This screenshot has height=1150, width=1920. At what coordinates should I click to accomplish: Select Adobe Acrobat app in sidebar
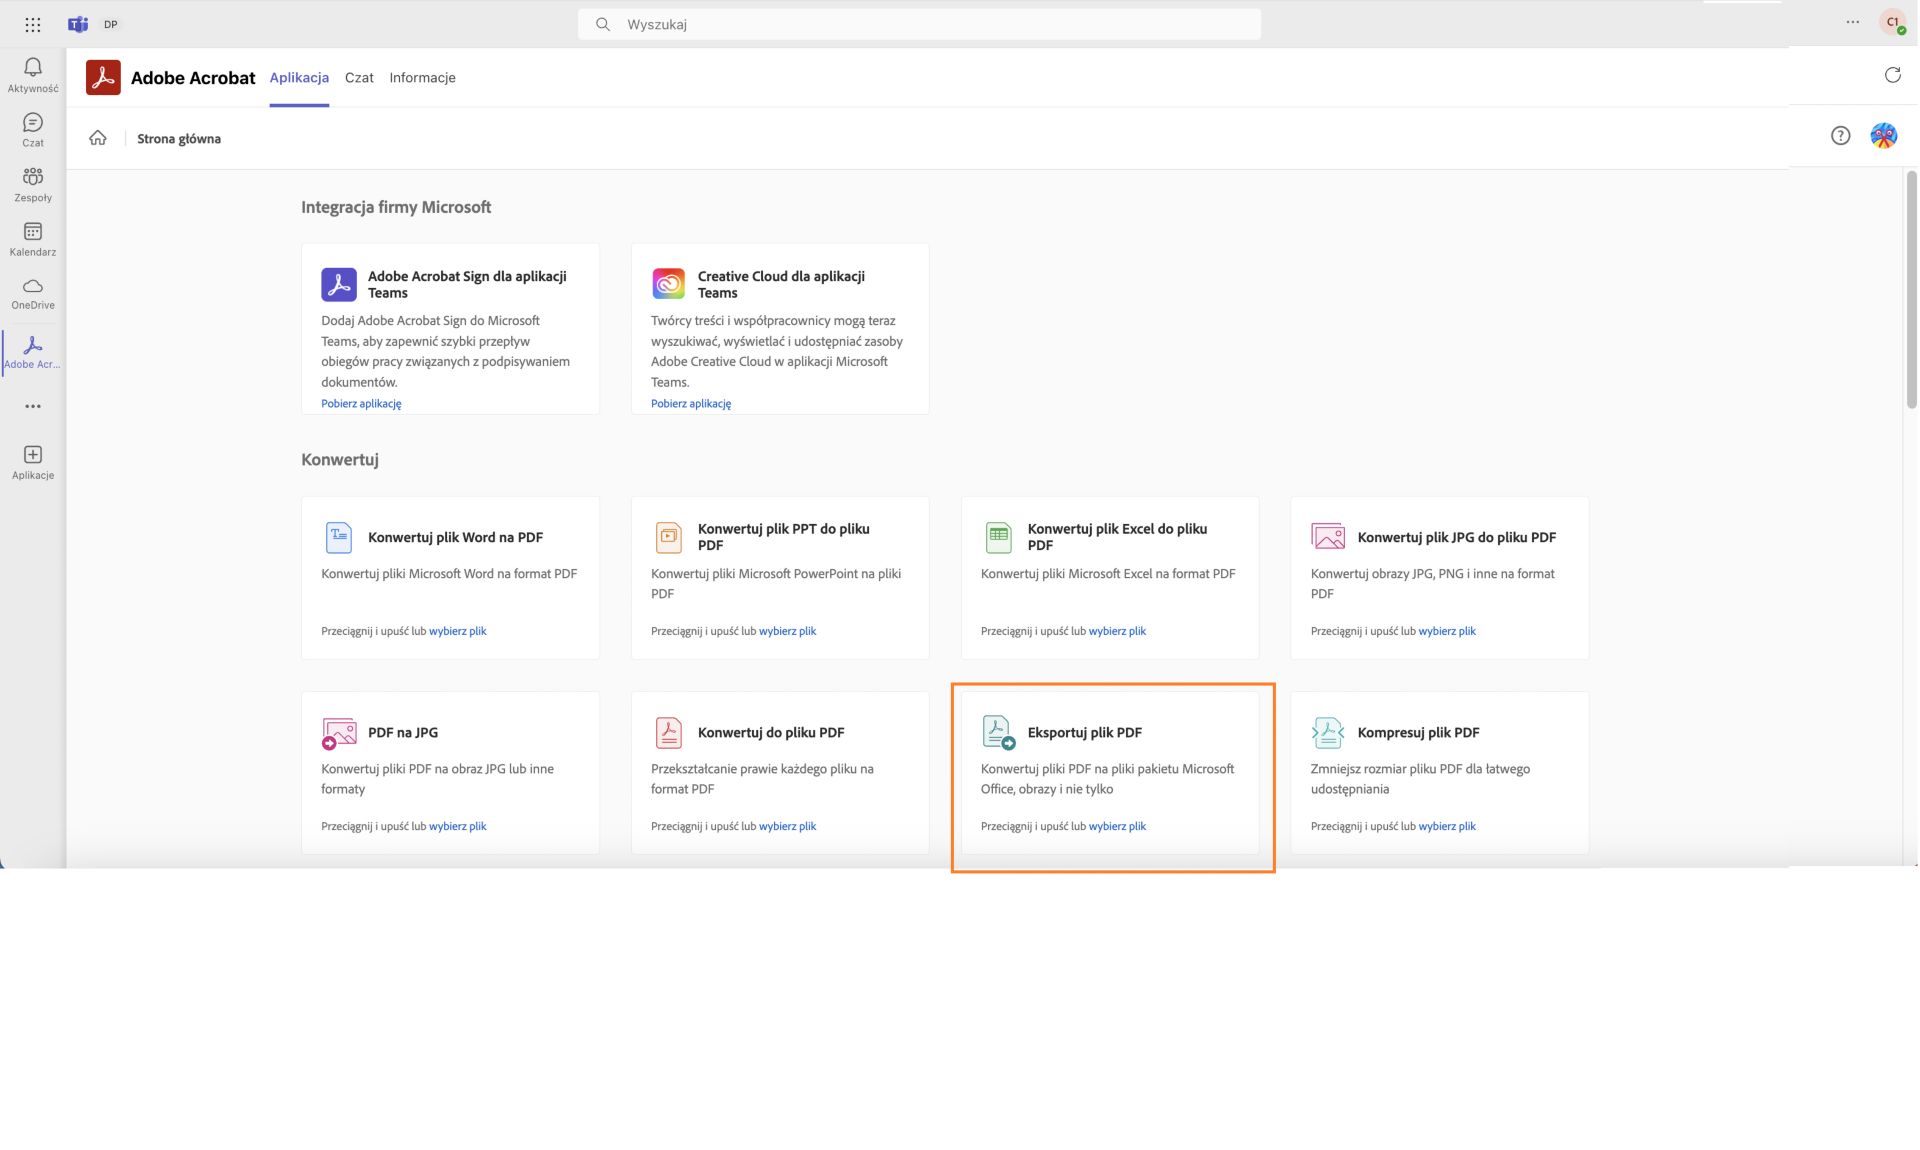pos(33,352)
